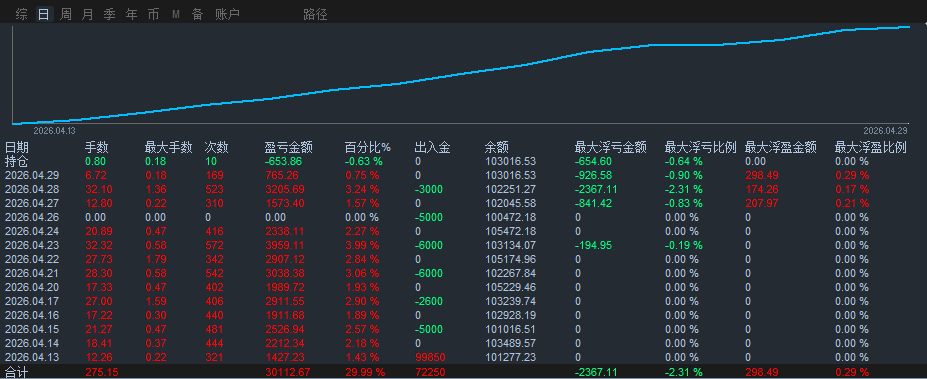Click the 出入金 column header

(x=433, y=147)
